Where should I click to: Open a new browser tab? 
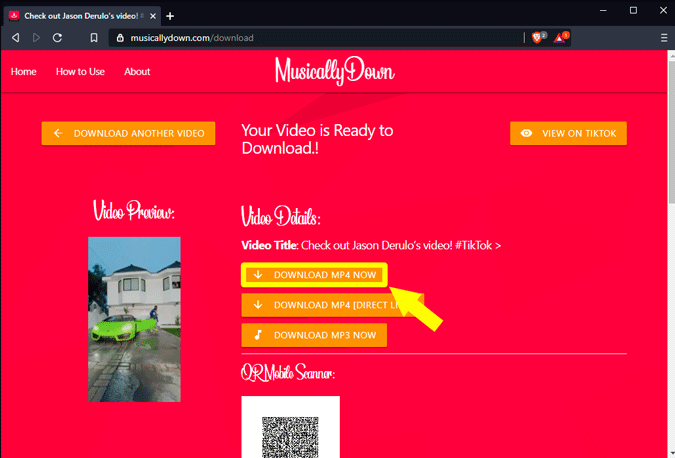pyautogui.click(x=170, y=16)
